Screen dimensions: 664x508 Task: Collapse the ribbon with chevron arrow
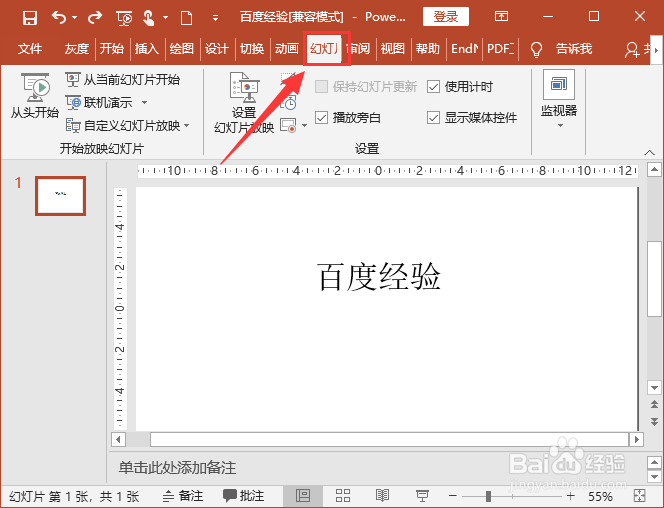[x=650, y=152]
